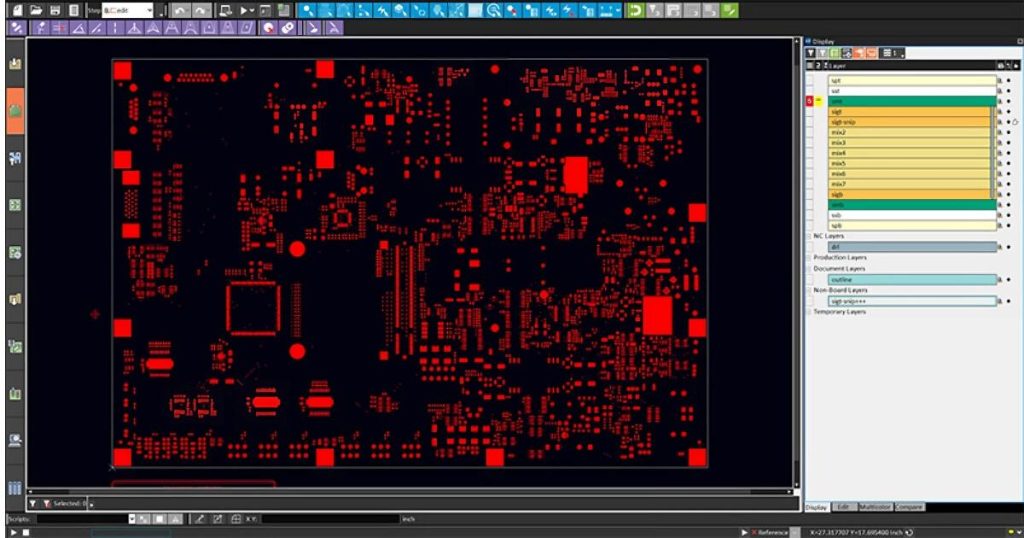1024x538 pixels.
Task: Select the drl layer under NC Layers
Action: click(912, 247)
